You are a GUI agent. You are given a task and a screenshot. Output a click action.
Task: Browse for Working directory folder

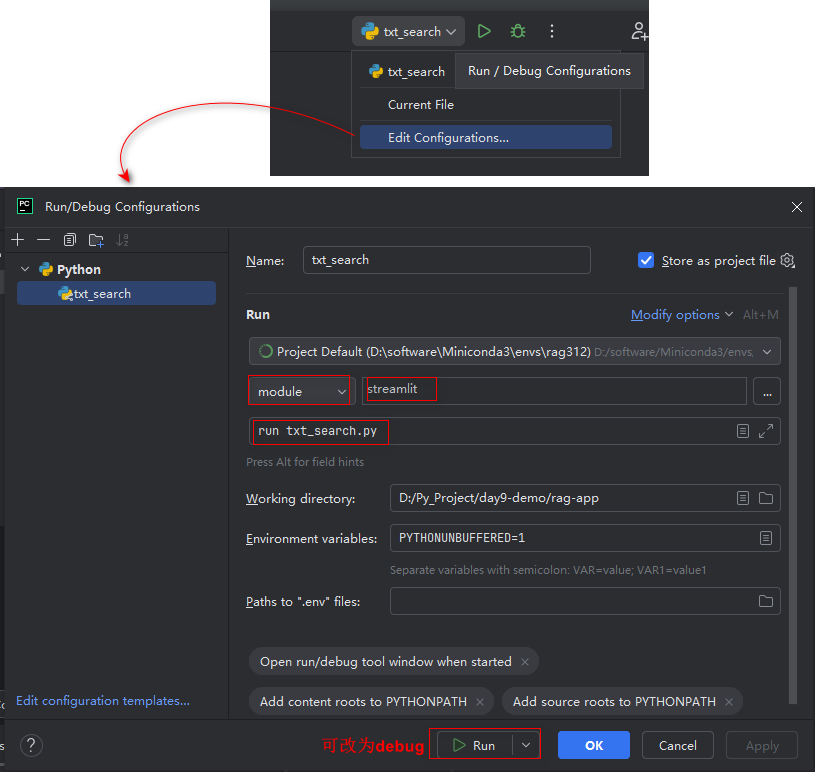pyautogui.click(x=766, y=498)
